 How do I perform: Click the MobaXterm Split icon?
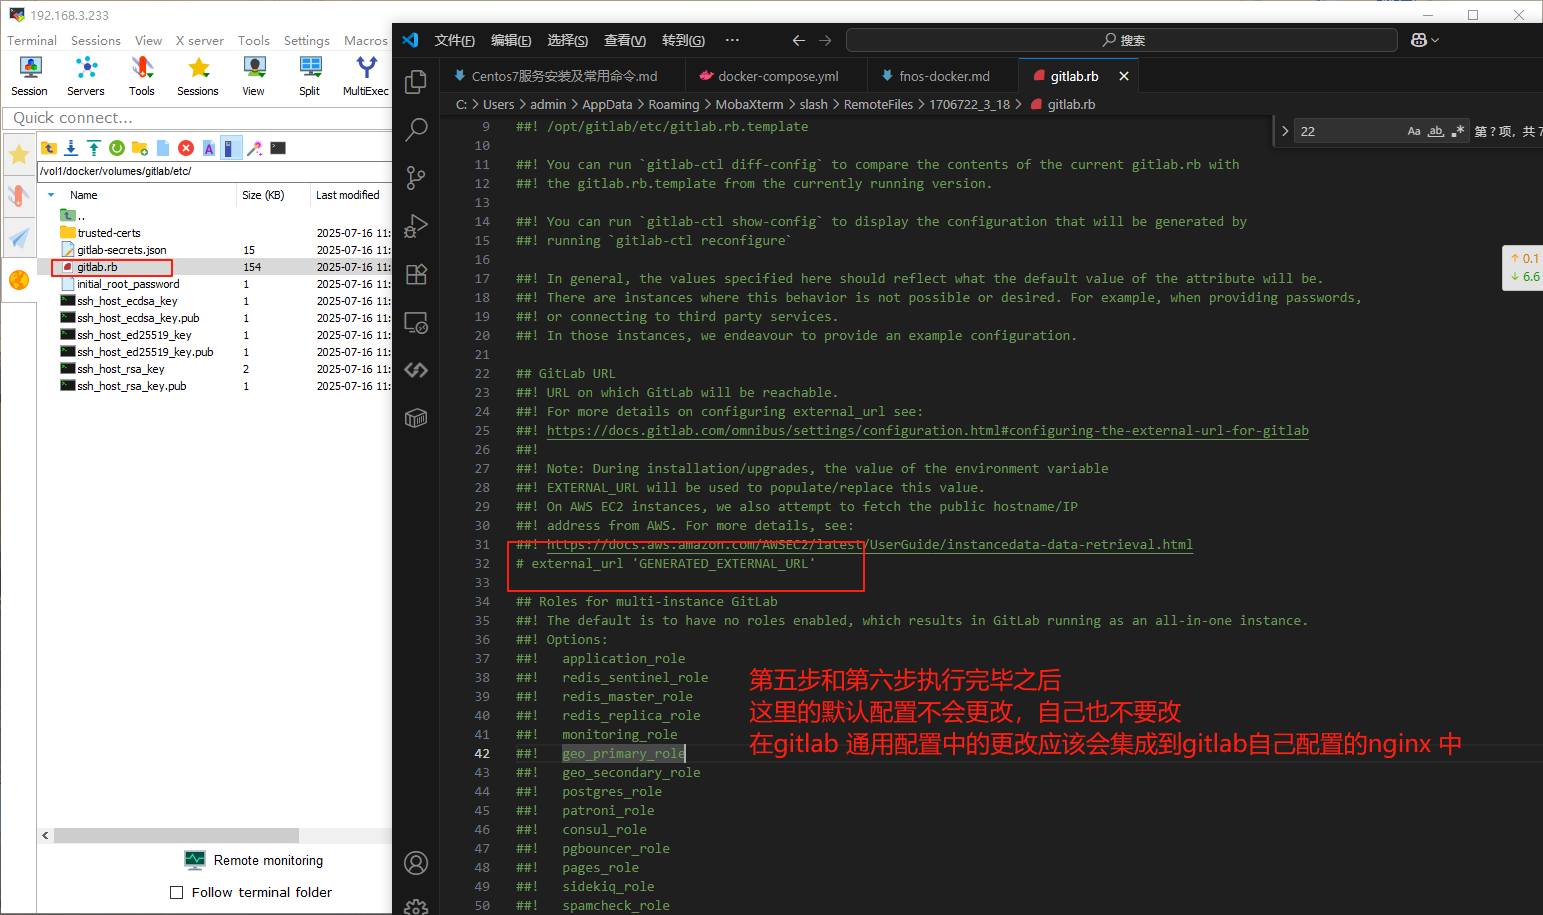coord(310,75)
